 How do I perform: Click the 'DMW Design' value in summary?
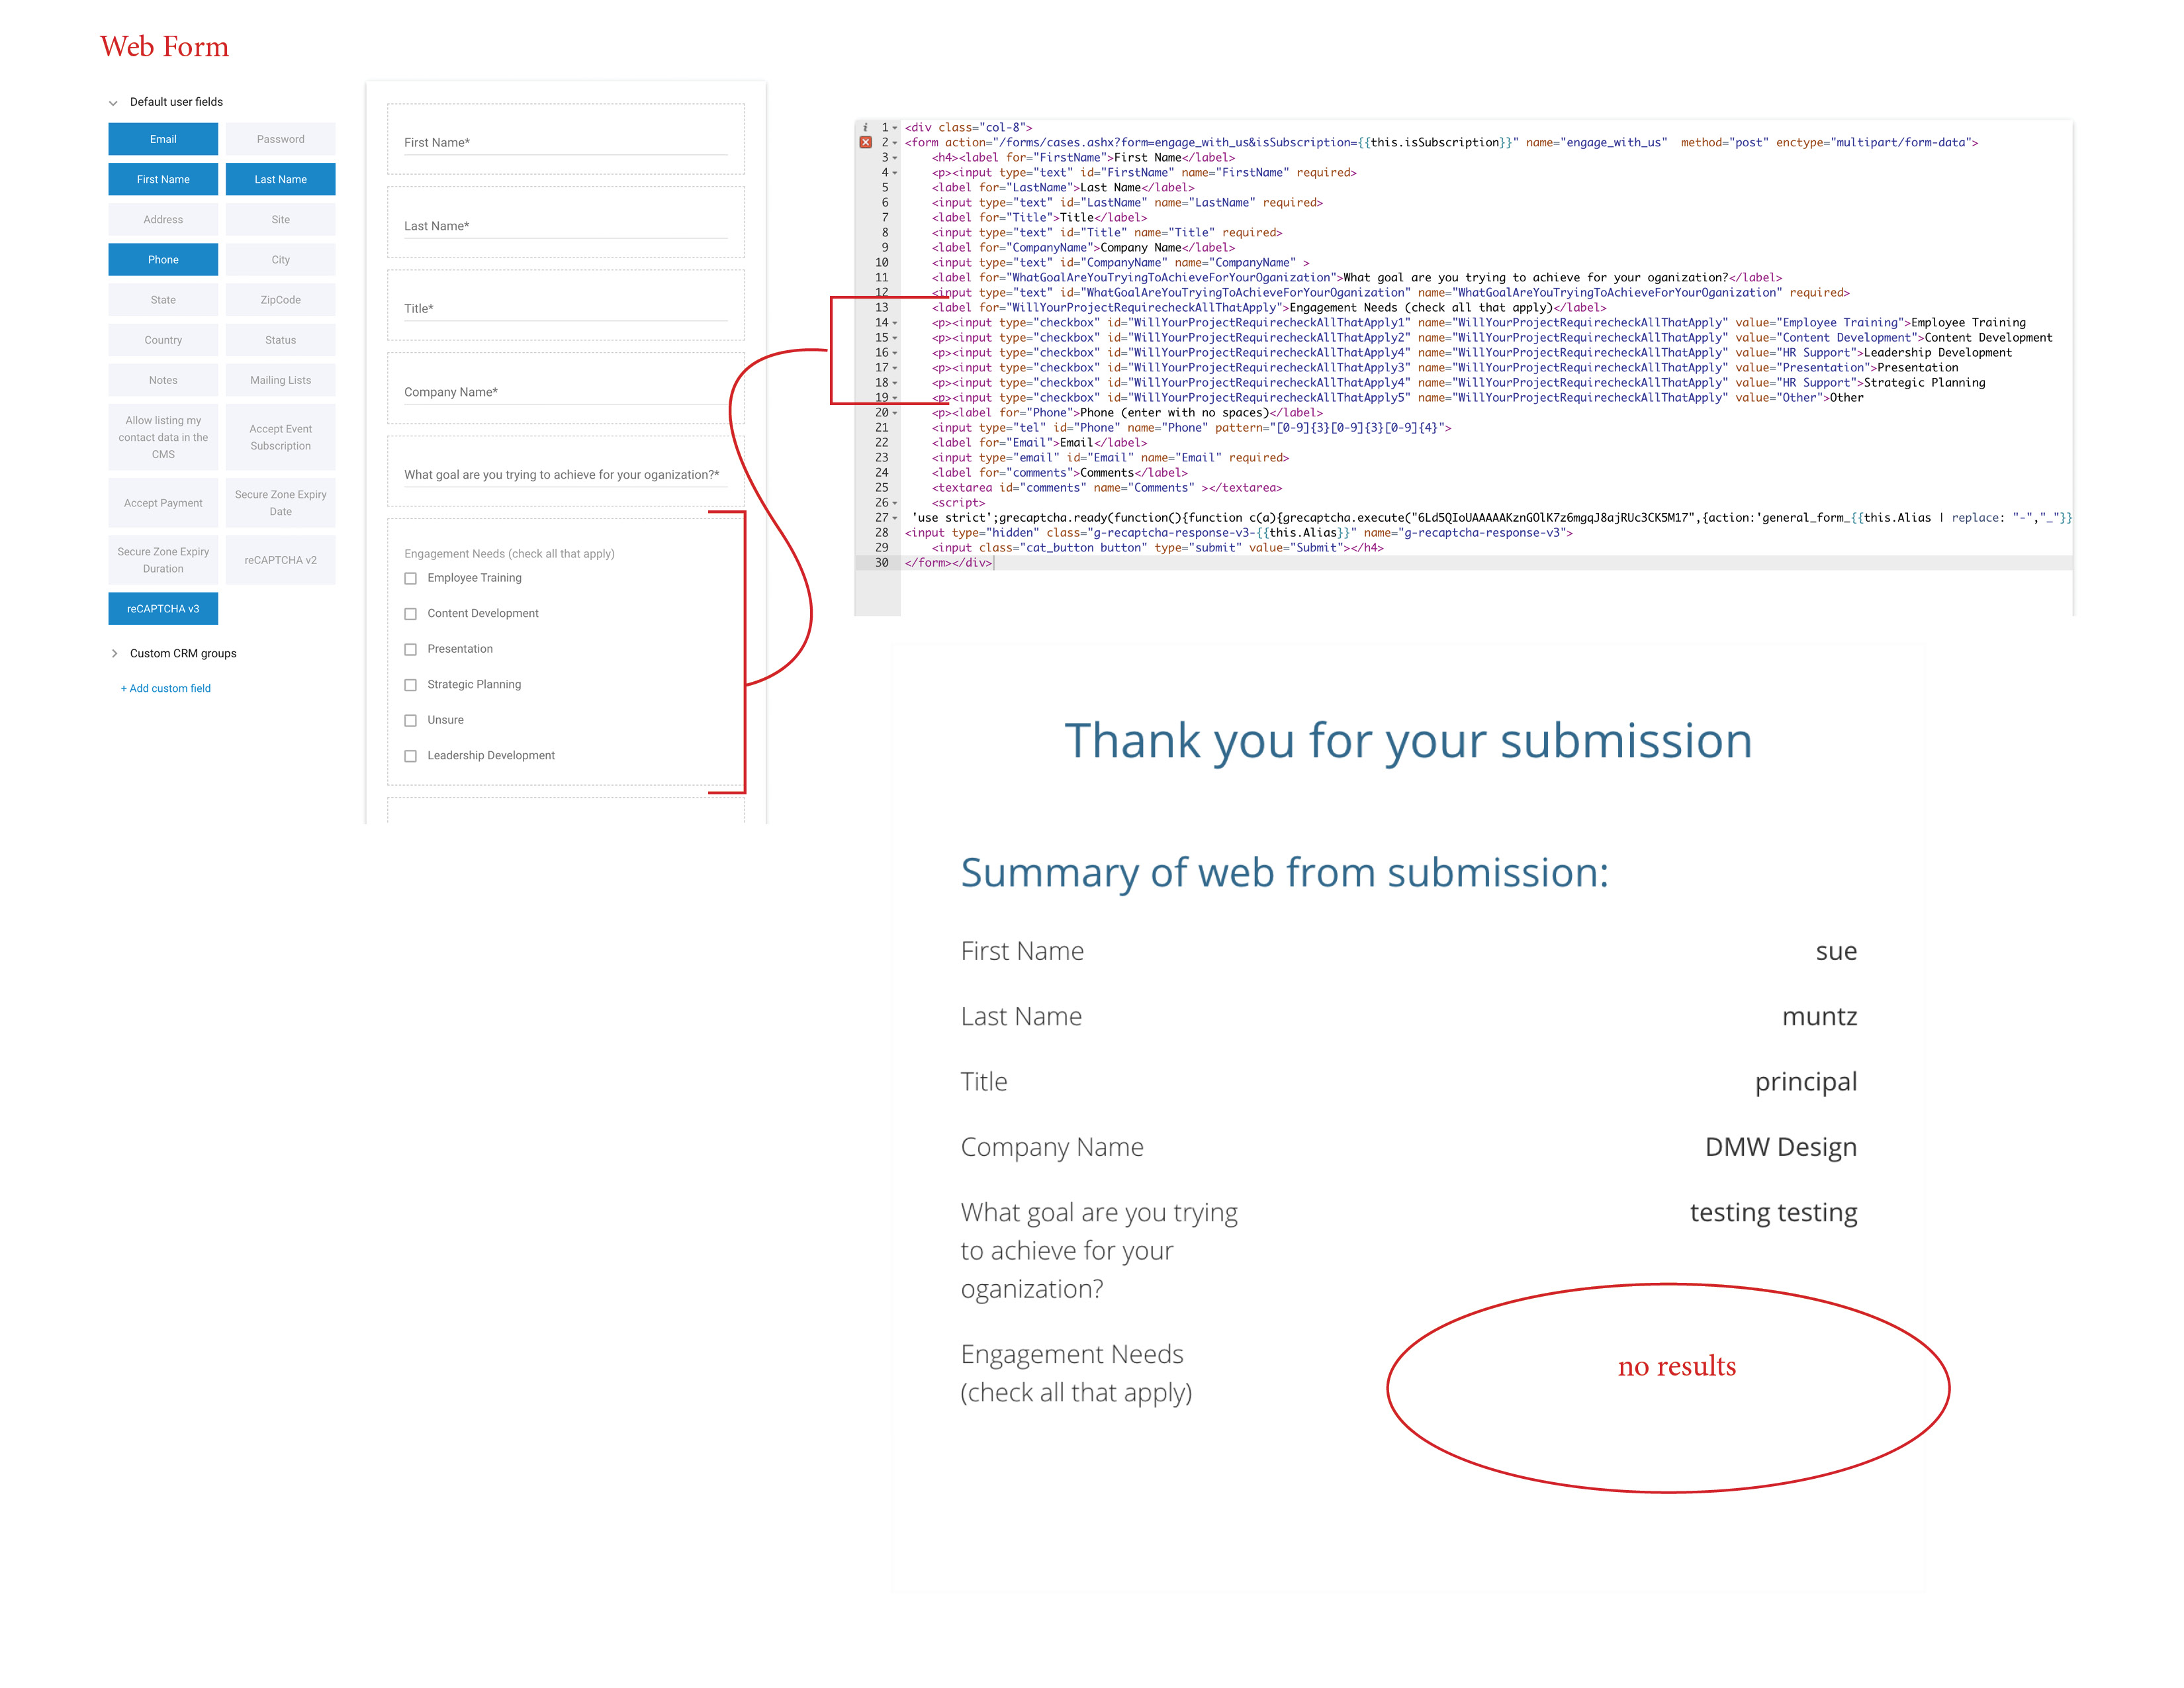tap(1780, 1147)
